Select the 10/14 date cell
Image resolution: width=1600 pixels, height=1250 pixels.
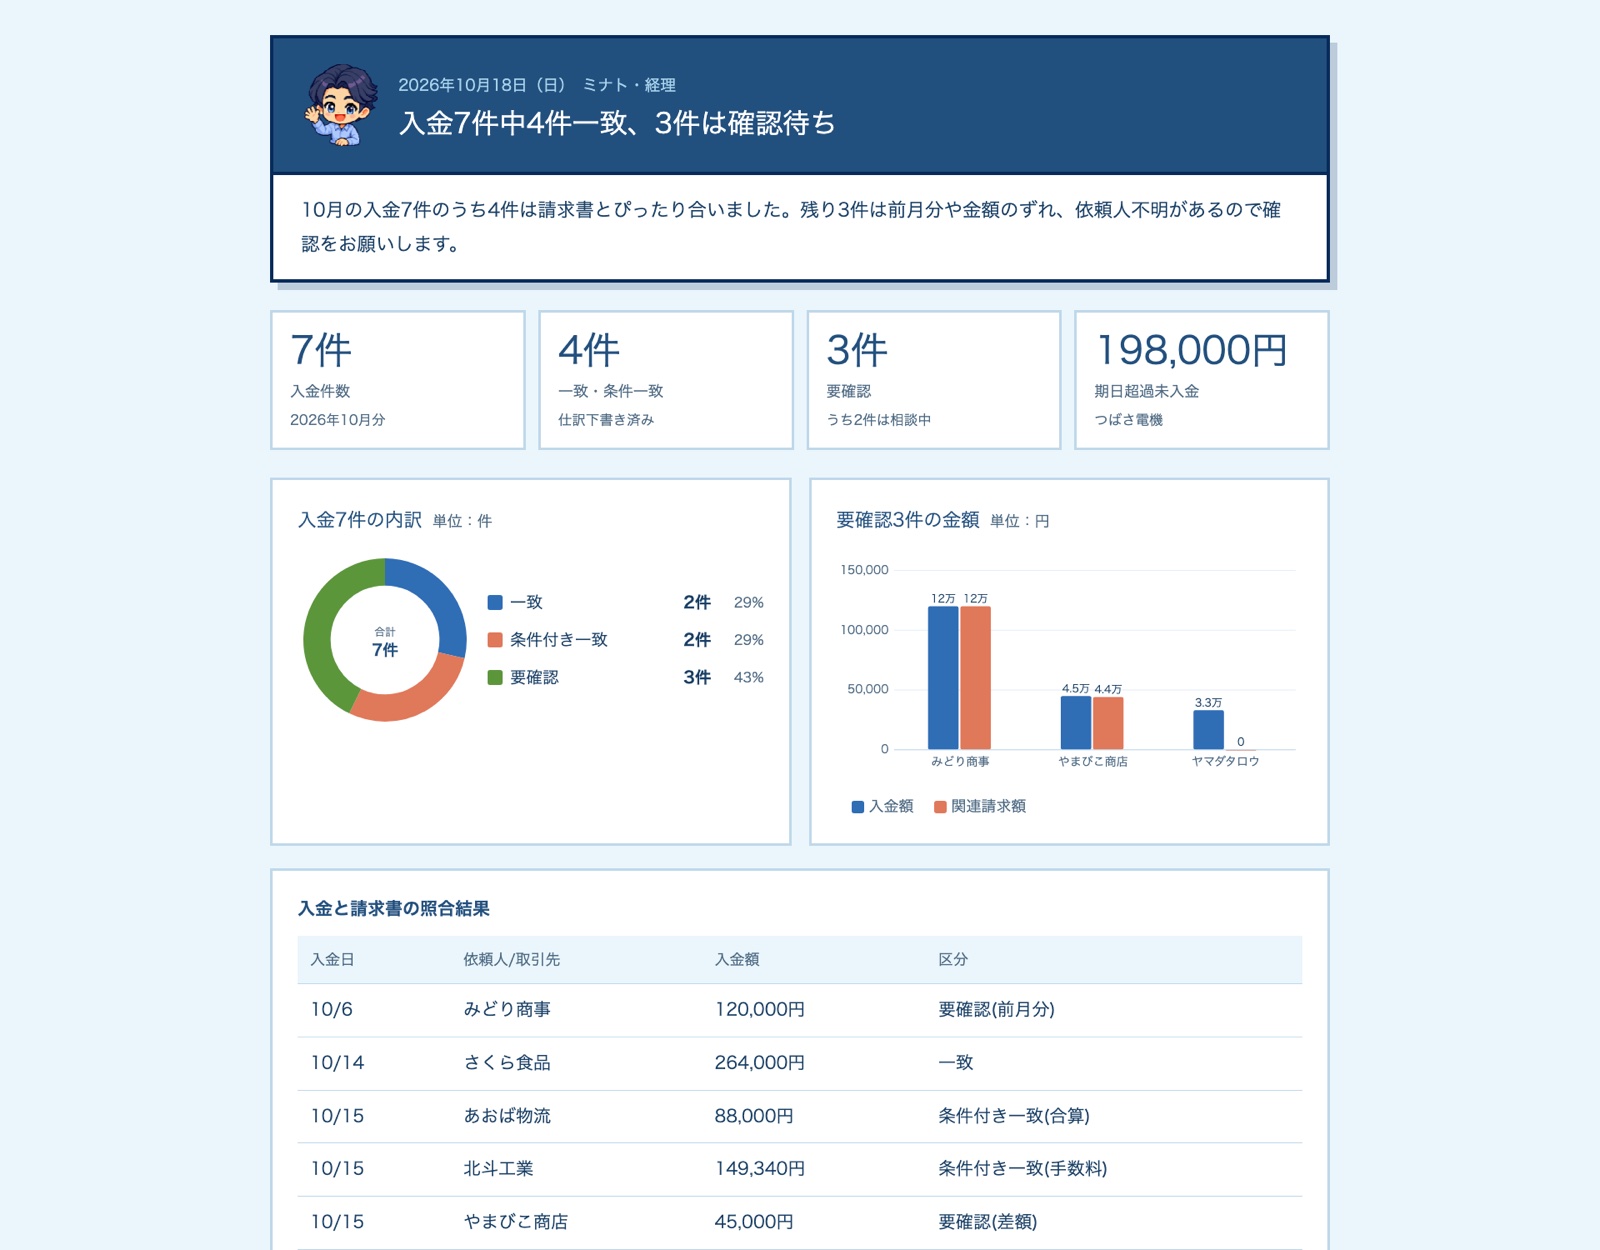pos(337,1063)
